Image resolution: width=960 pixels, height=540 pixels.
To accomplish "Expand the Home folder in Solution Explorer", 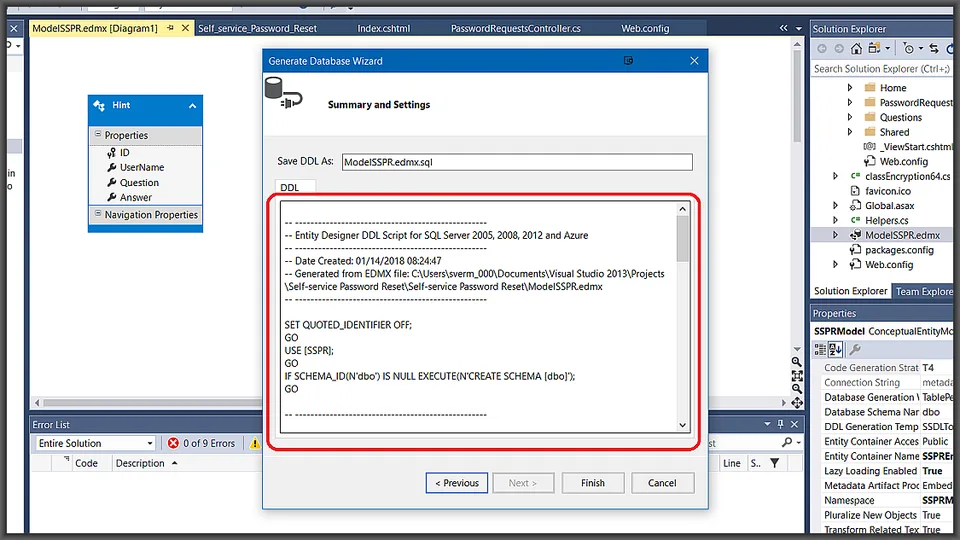I will pos(850,88).
